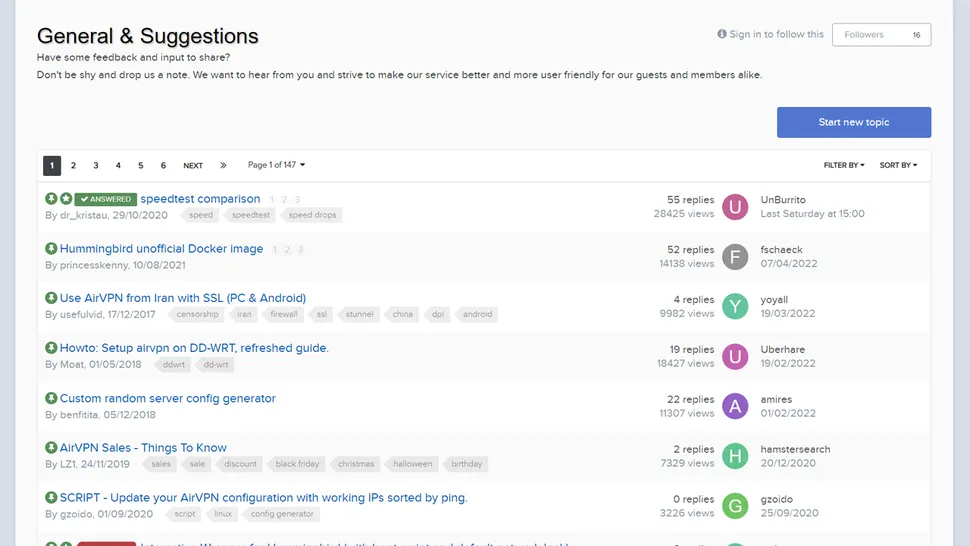Click the halloween tag
Image resolution: width=970 pixels, height=546 pixels.
click(x=411, y=464)
